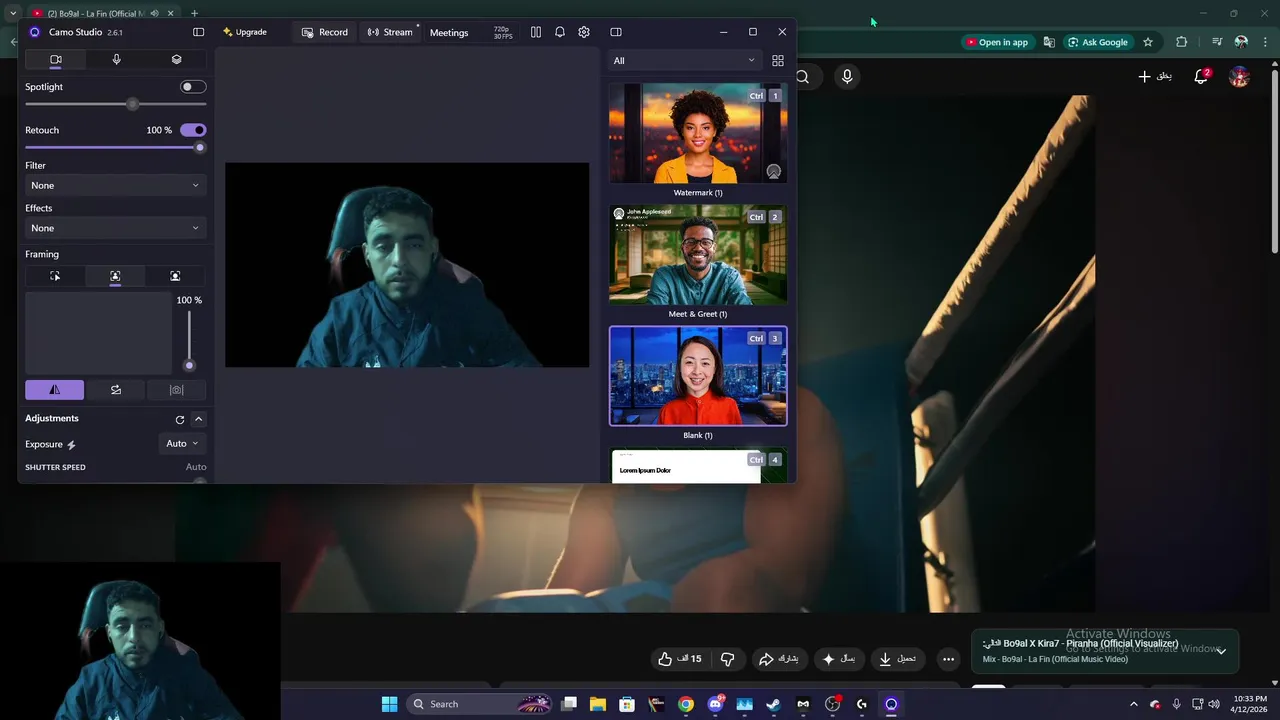Dislike the YouTube video

[727, 659]
